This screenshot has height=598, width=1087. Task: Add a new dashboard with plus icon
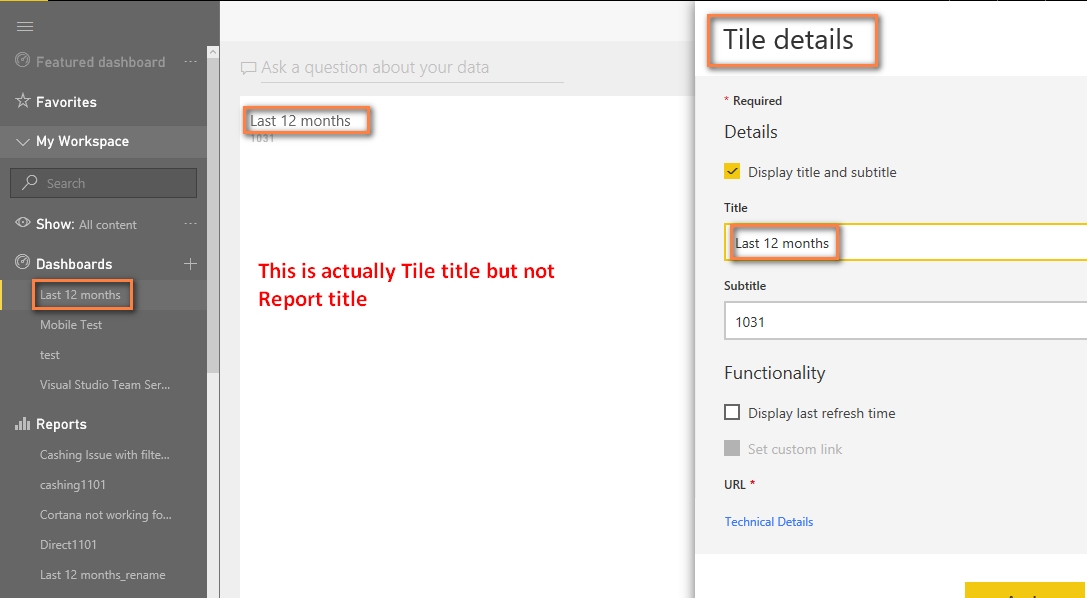[190, 263]
